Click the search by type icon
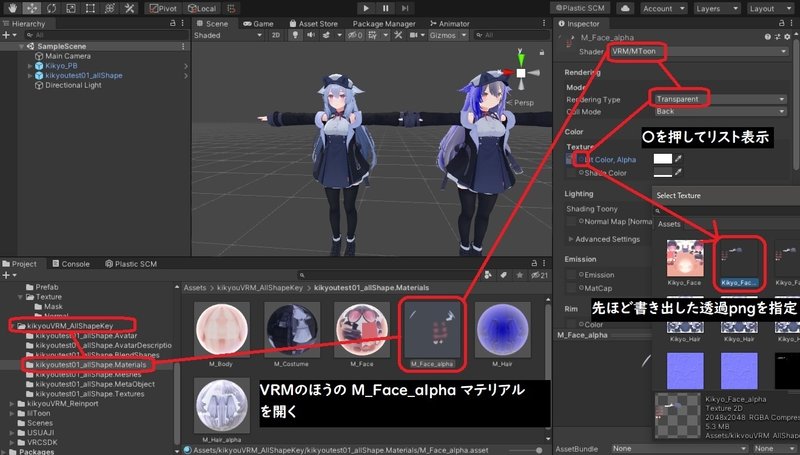 click(488, 275)
